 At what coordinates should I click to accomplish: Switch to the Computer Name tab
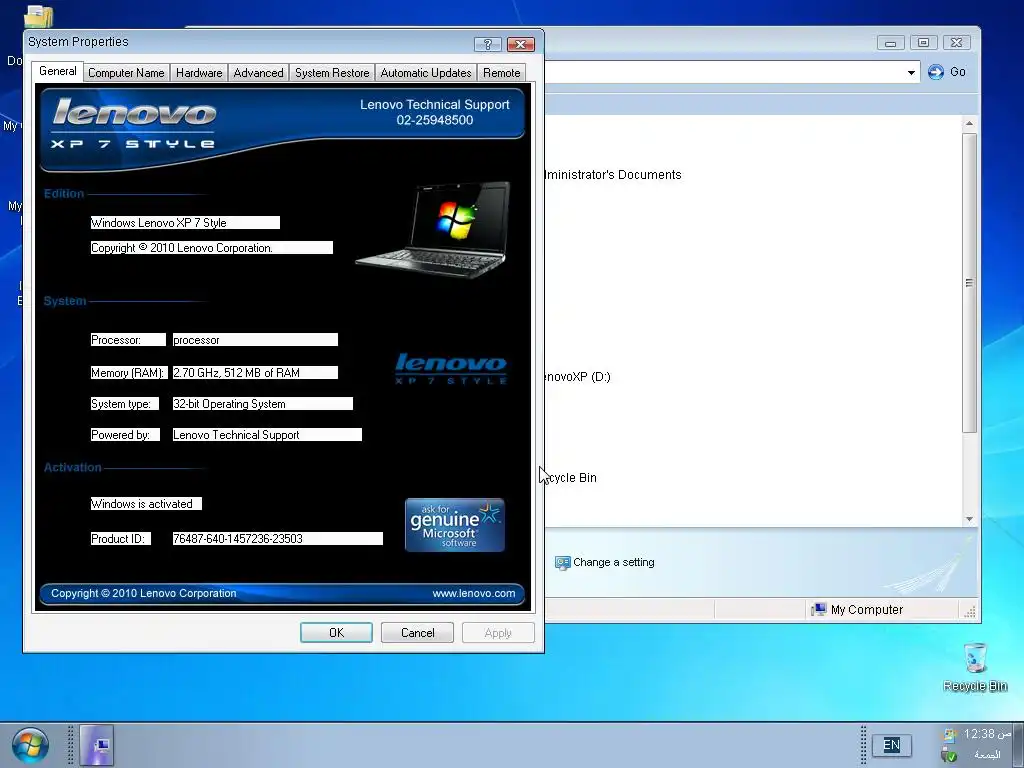coord(126,72)
